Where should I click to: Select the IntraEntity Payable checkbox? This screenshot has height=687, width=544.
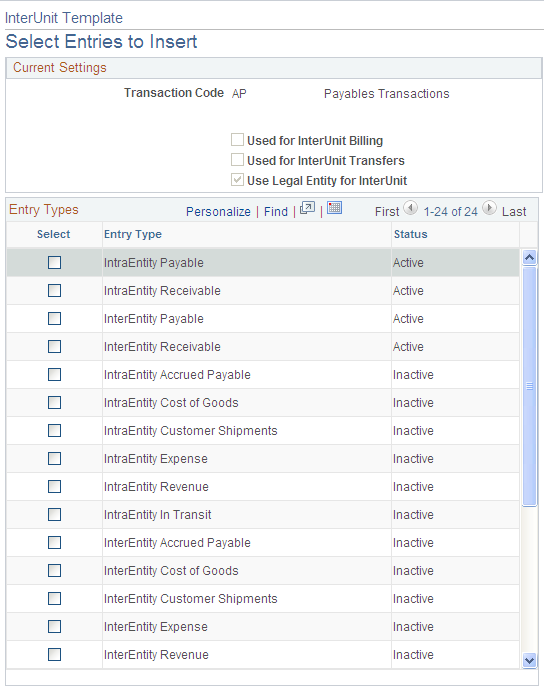(54, 262)
